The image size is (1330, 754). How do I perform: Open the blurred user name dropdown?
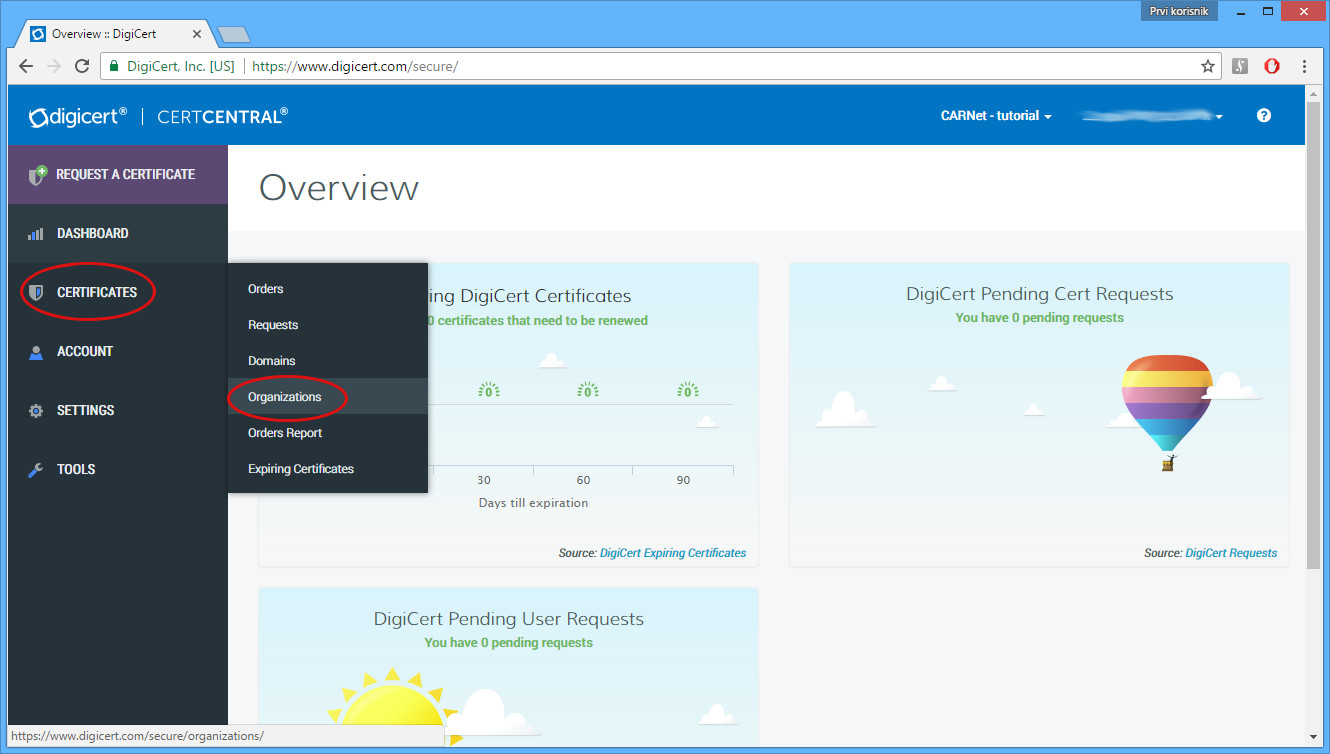tap(1152, 116)
